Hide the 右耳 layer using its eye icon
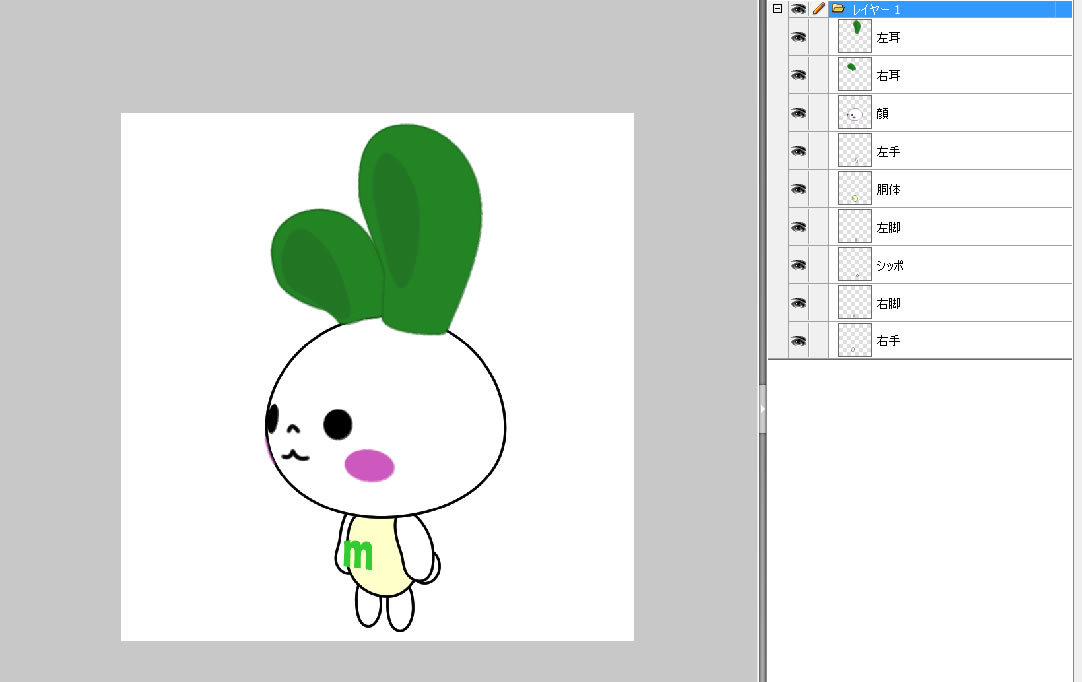Viewport: 1082px width, 682px height. click(x=798, y=75)
